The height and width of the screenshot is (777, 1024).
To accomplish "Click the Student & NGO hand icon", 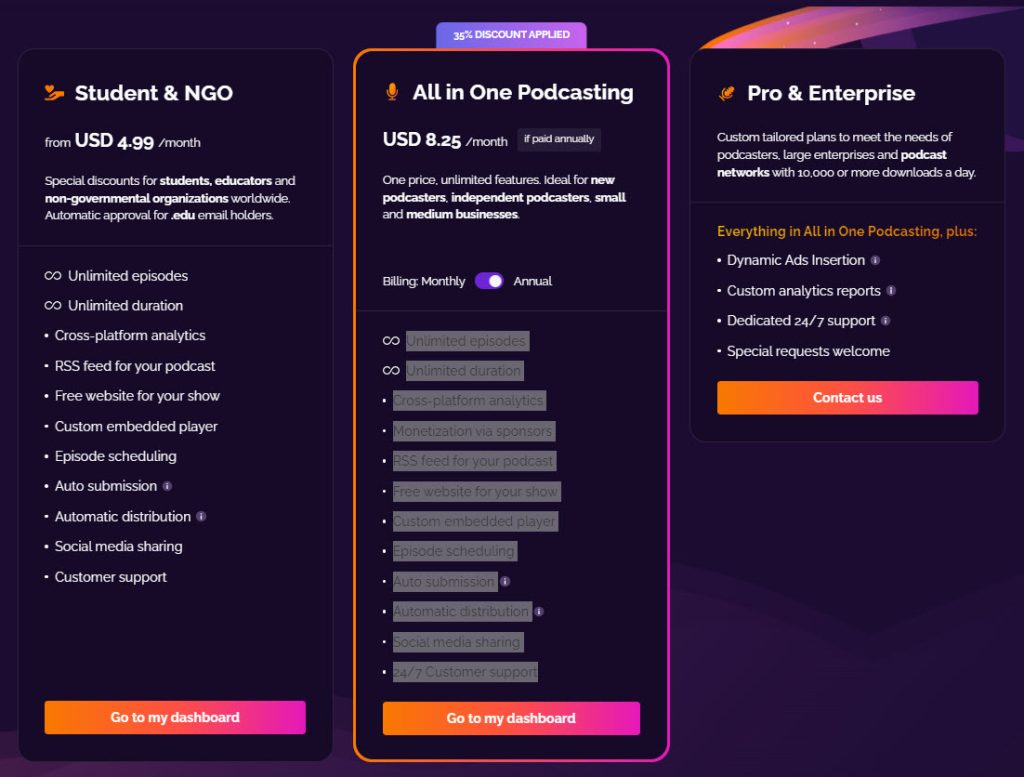I will [54, 93].
